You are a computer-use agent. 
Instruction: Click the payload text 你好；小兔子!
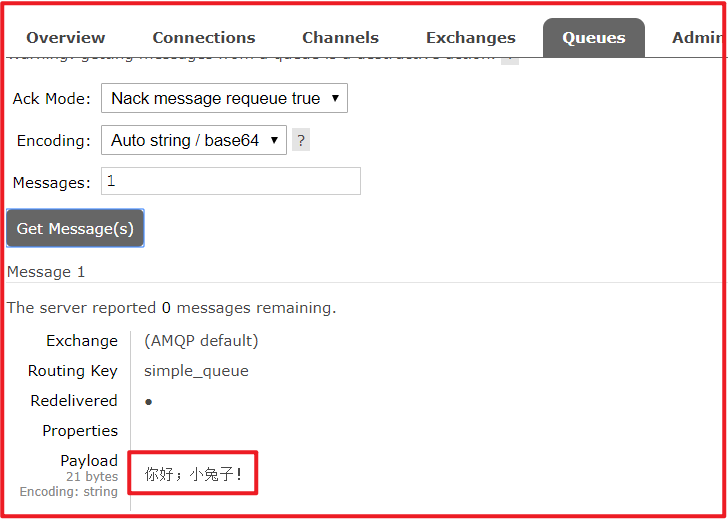pyautogui.click(x=194, y=474)
